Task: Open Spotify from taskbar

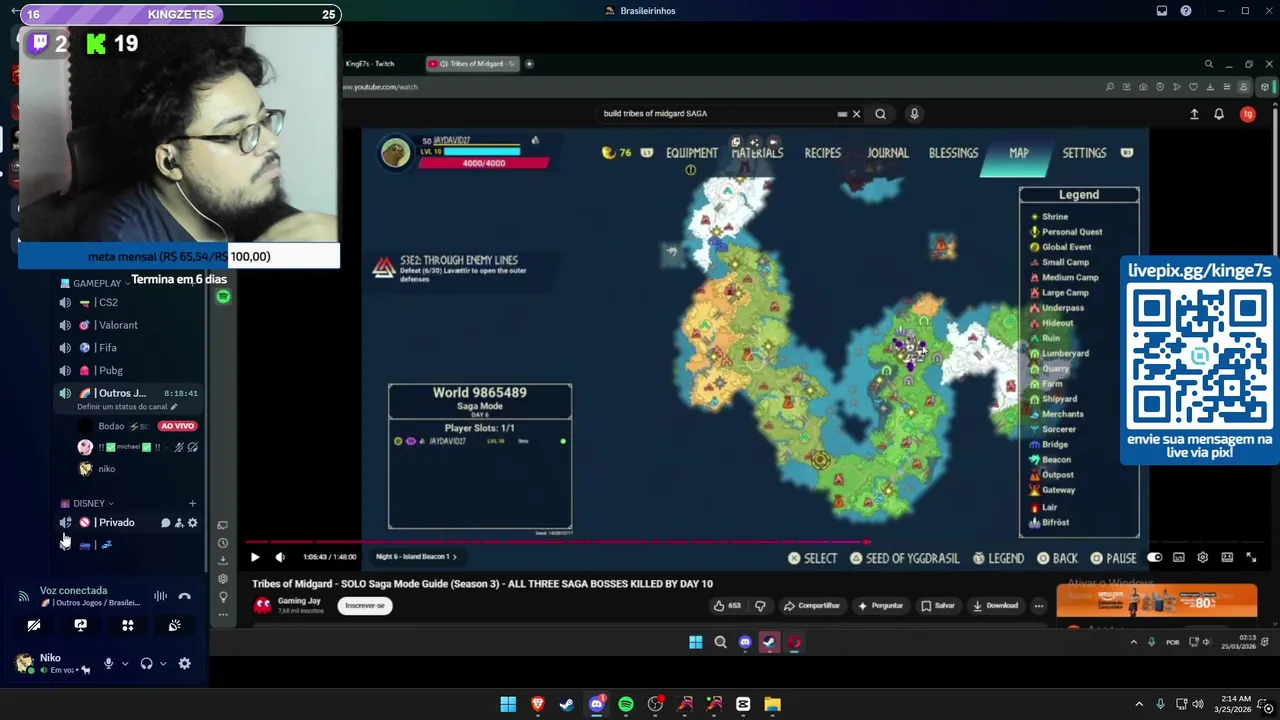Action: [x=625, y=704]
